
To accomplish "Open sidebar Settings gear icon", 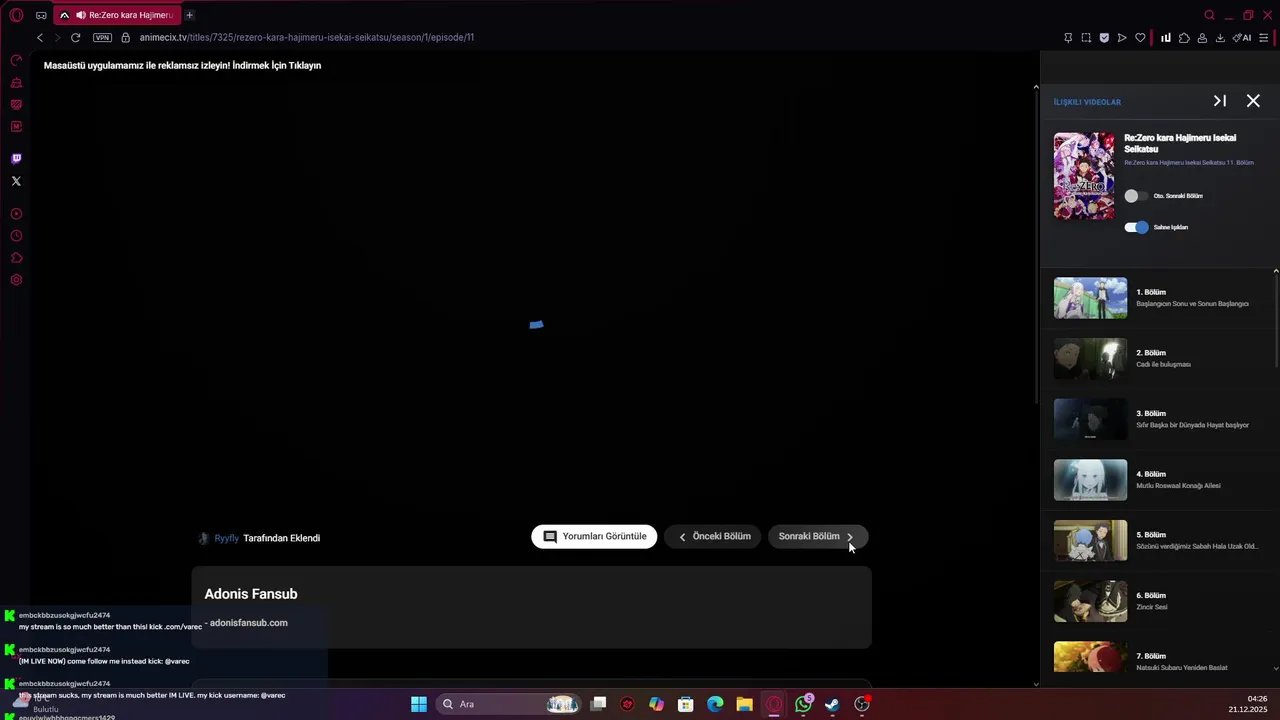I will (16, 280).
